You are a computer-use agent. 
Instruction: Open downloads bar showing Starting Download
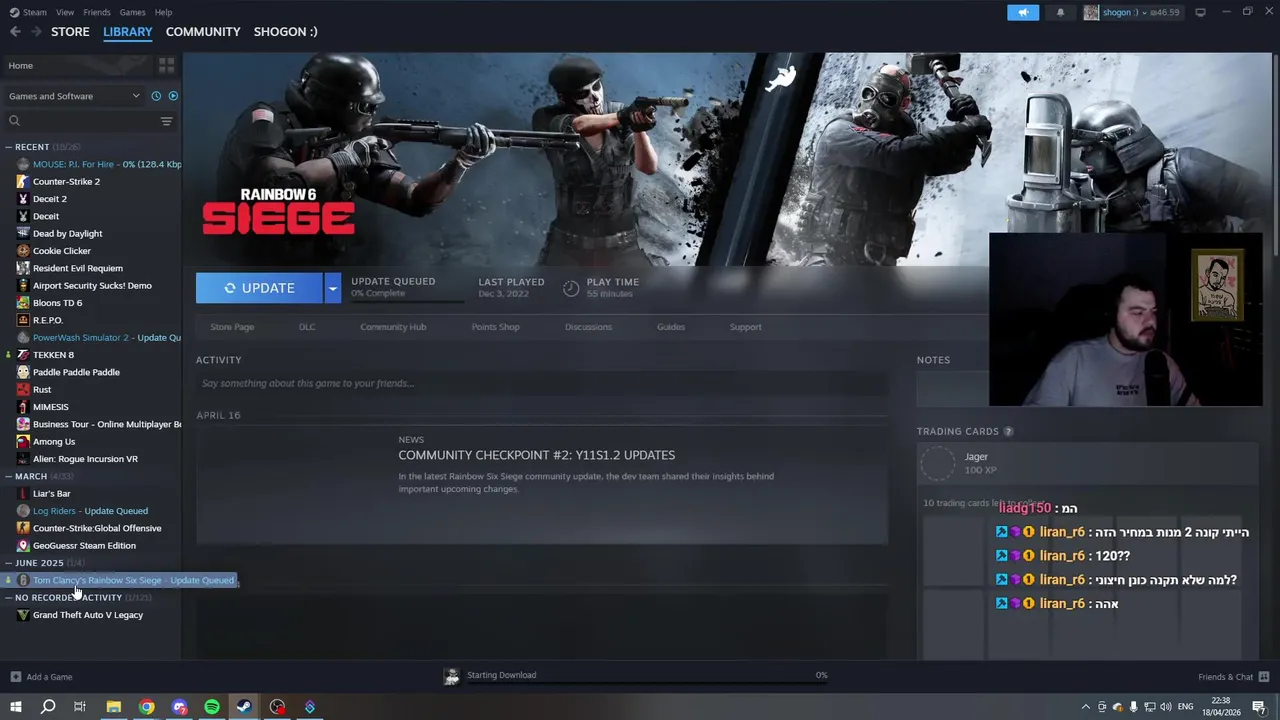637,676
